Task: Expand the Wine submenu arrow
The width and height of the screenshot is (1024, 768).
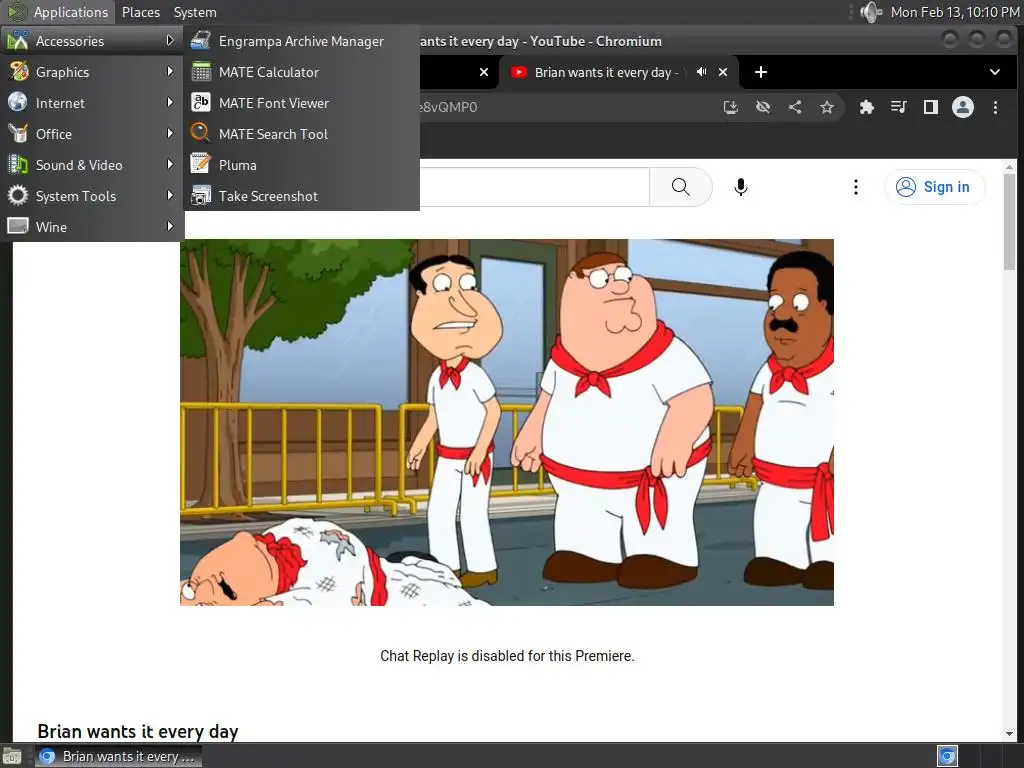Action: 170,227
